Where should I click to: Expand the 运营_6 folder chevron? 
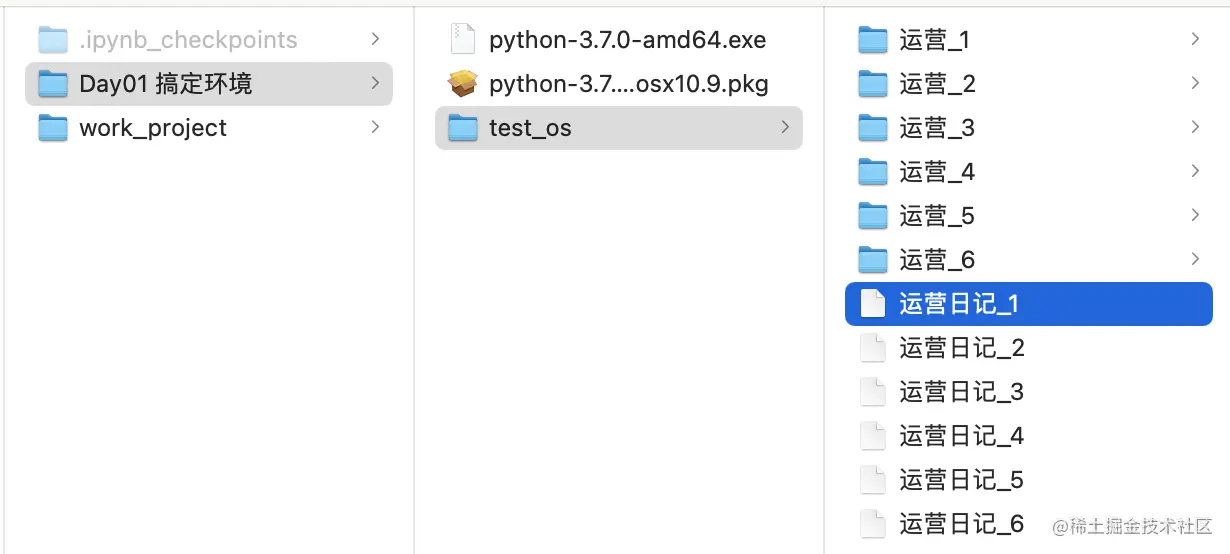pos(1195,259)
